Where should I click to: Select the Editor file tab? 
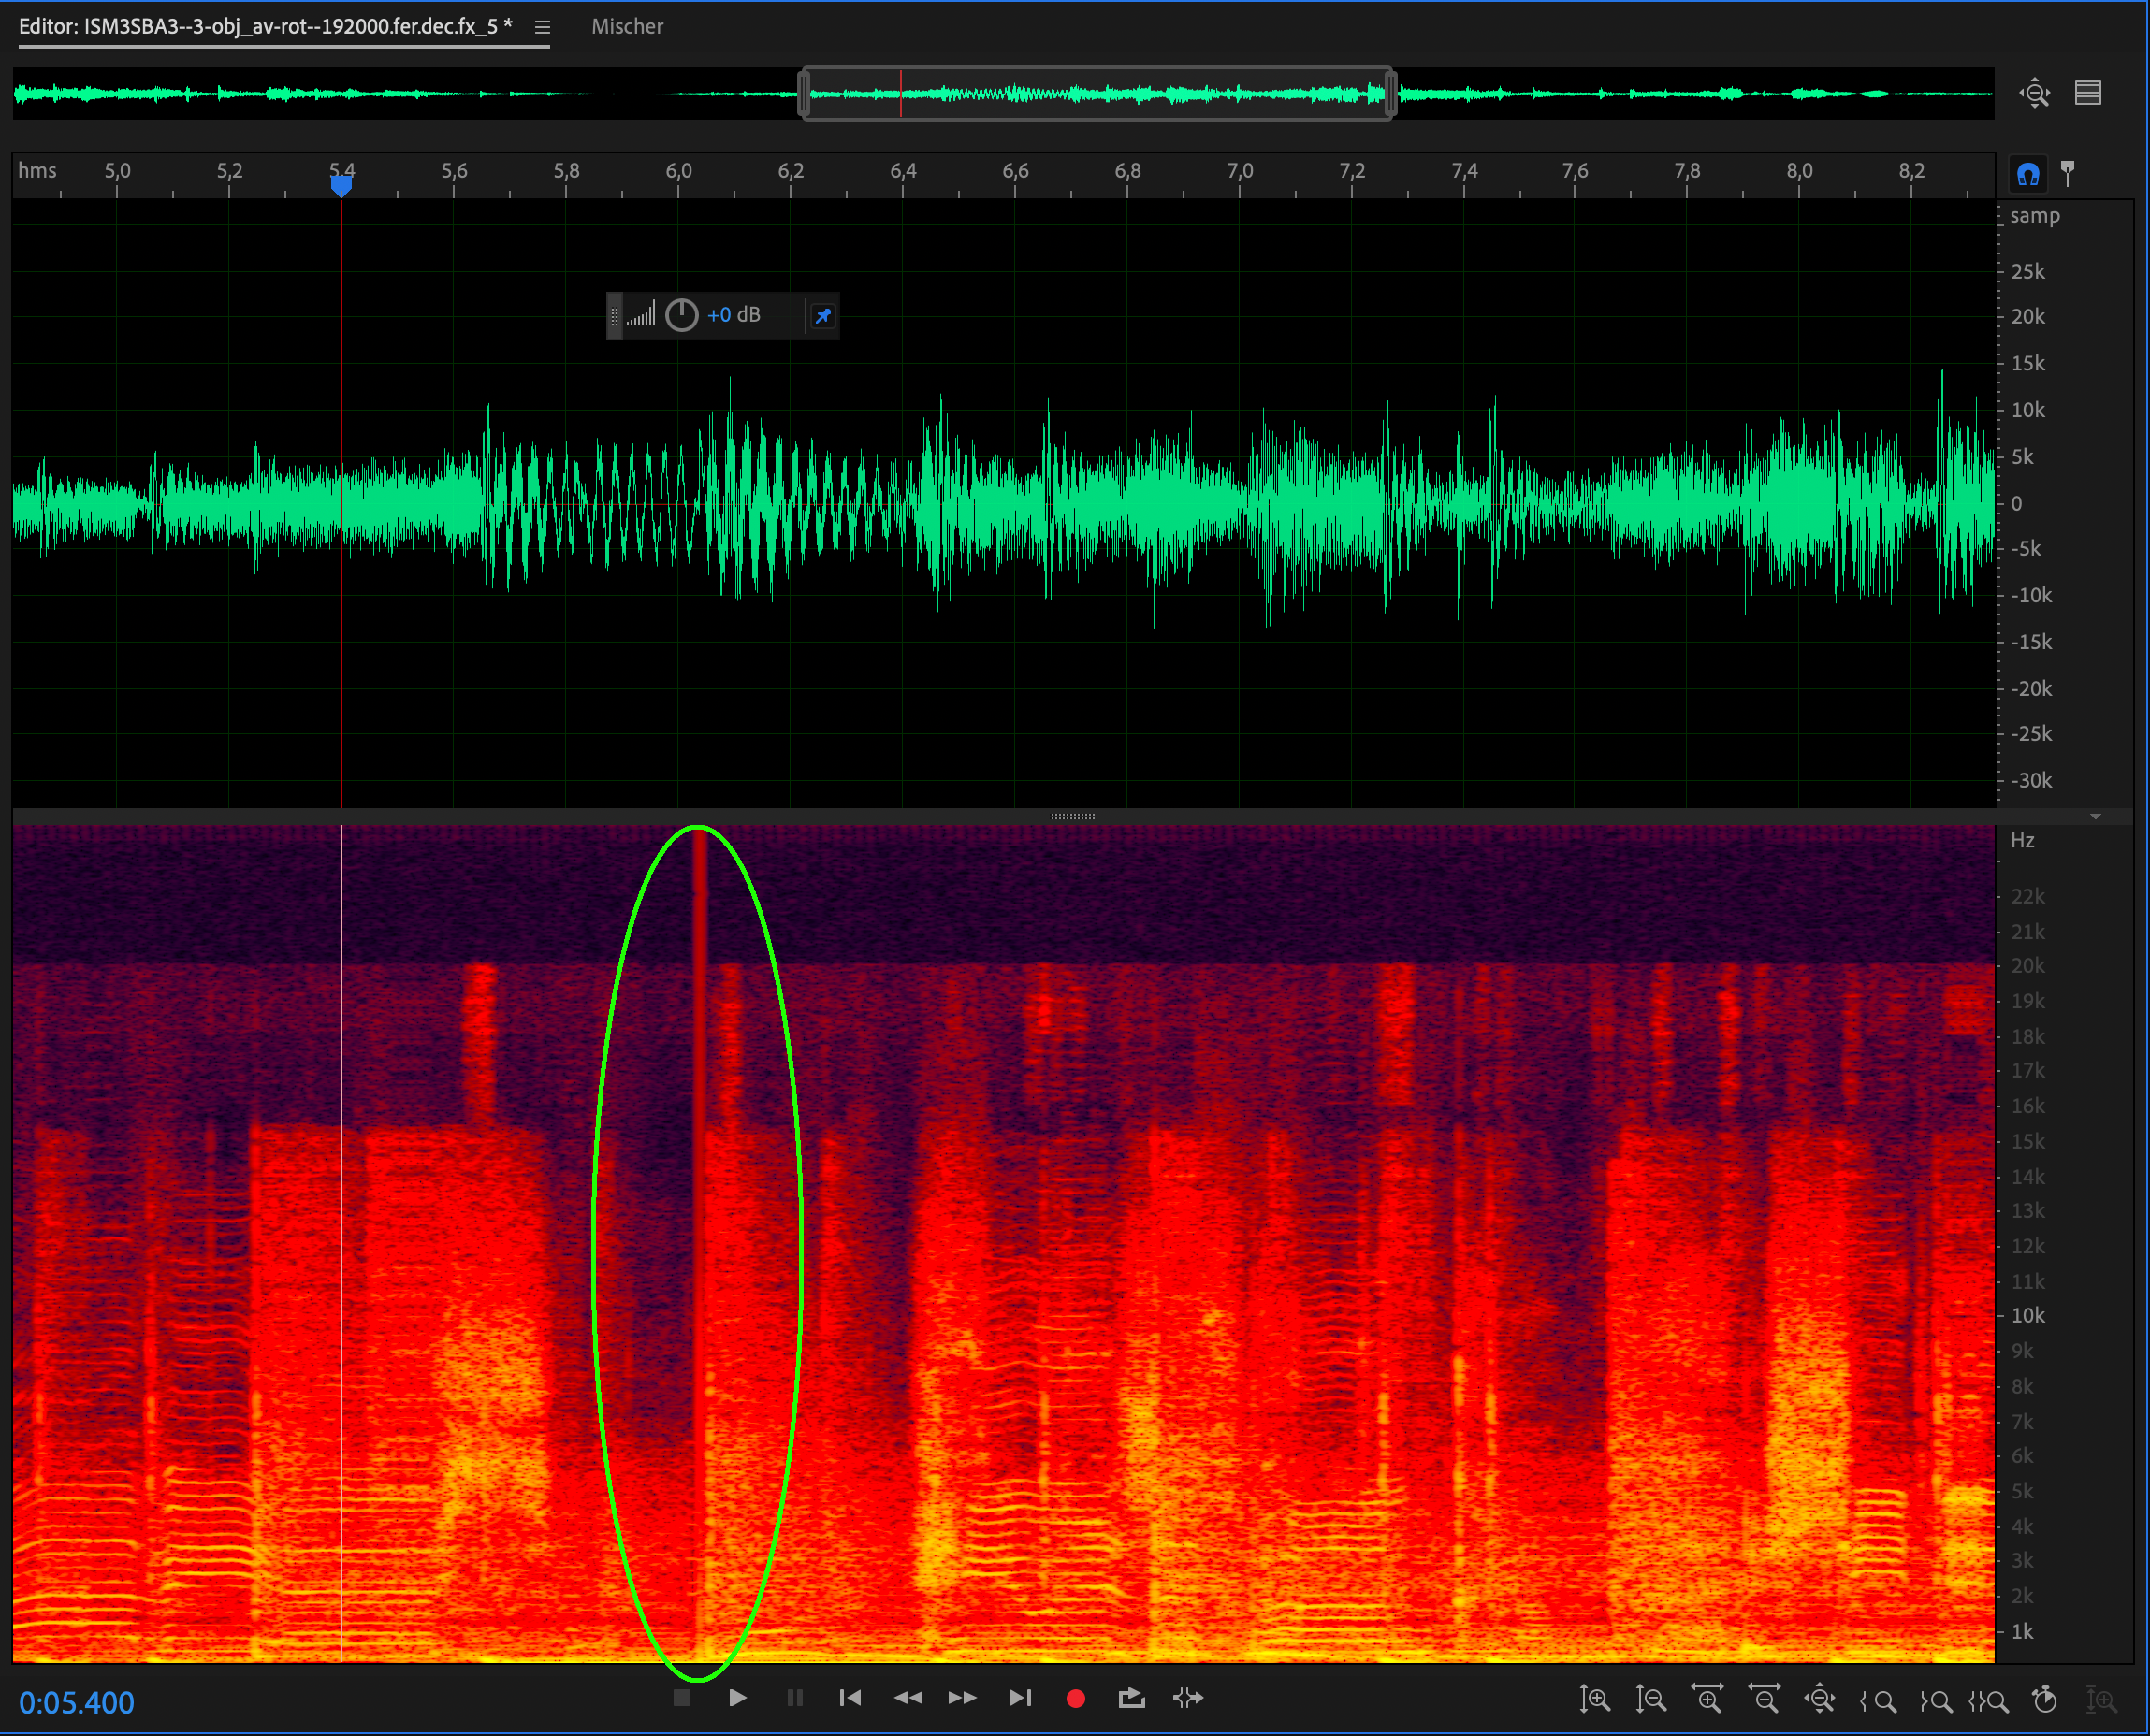265,27
